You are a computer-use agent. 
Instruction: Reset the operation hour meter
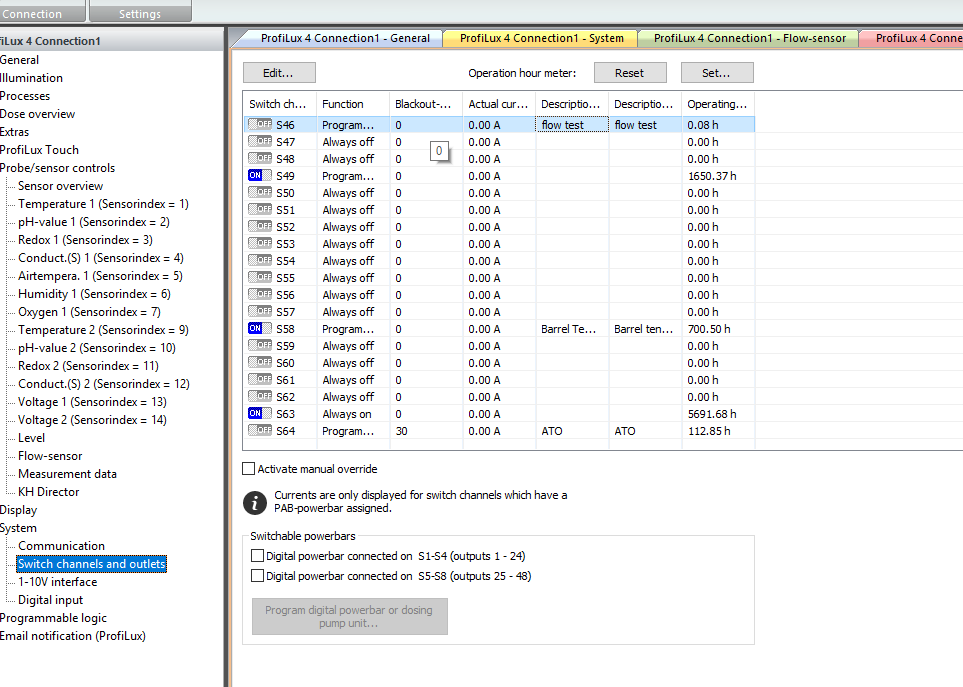click(x=630, y=72)
